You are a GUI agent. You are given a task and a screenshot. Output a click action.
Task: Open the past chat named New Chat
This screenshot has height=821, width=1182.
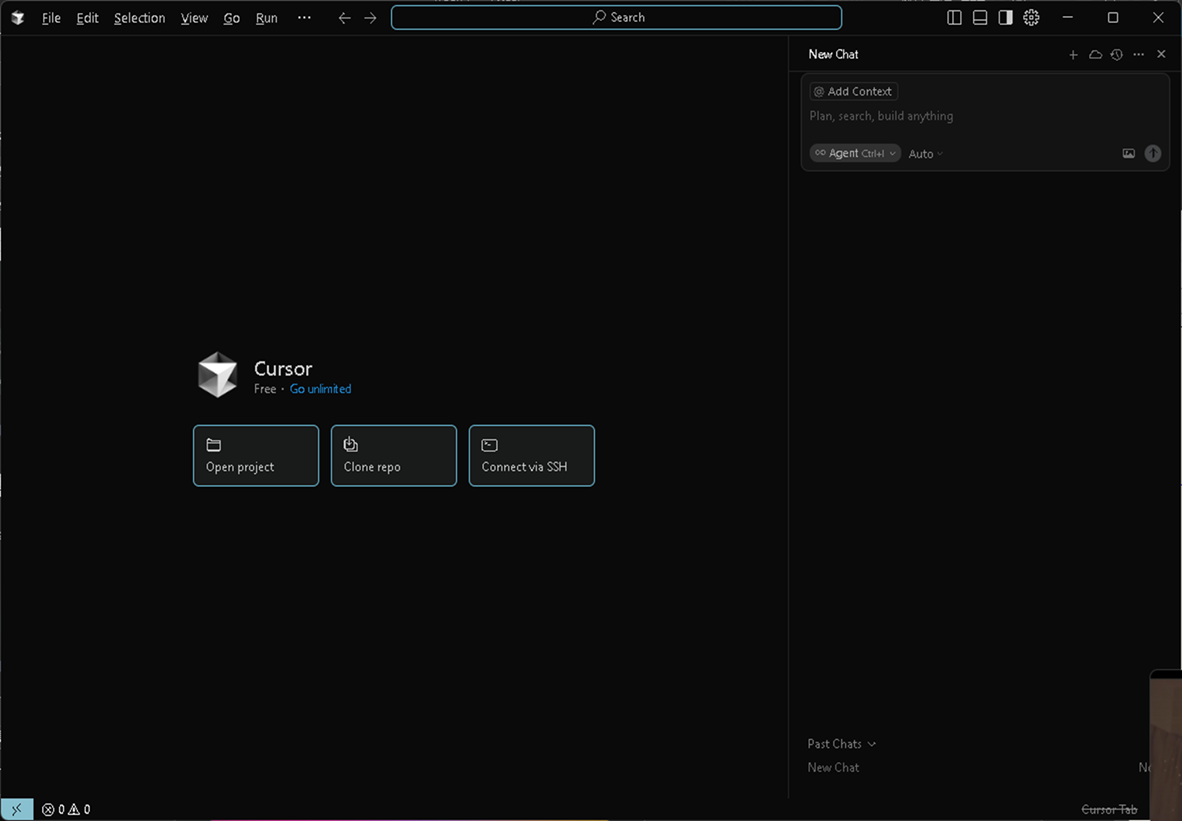[x=833, y=767]
